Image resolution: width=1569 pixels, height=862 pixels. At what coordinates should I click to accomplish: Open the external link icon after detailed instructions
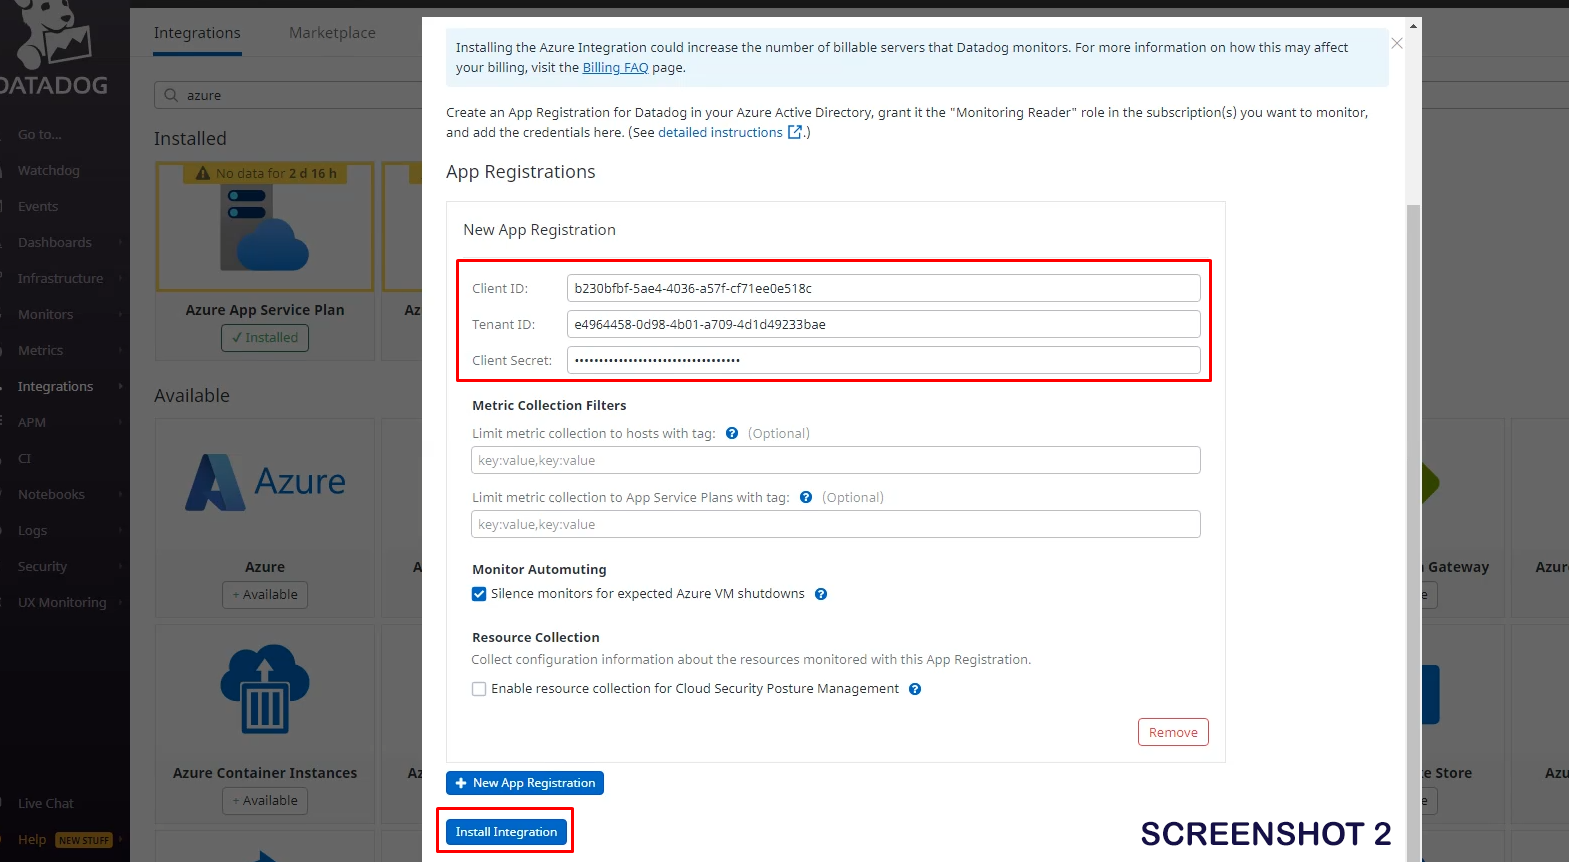[795, 132]
